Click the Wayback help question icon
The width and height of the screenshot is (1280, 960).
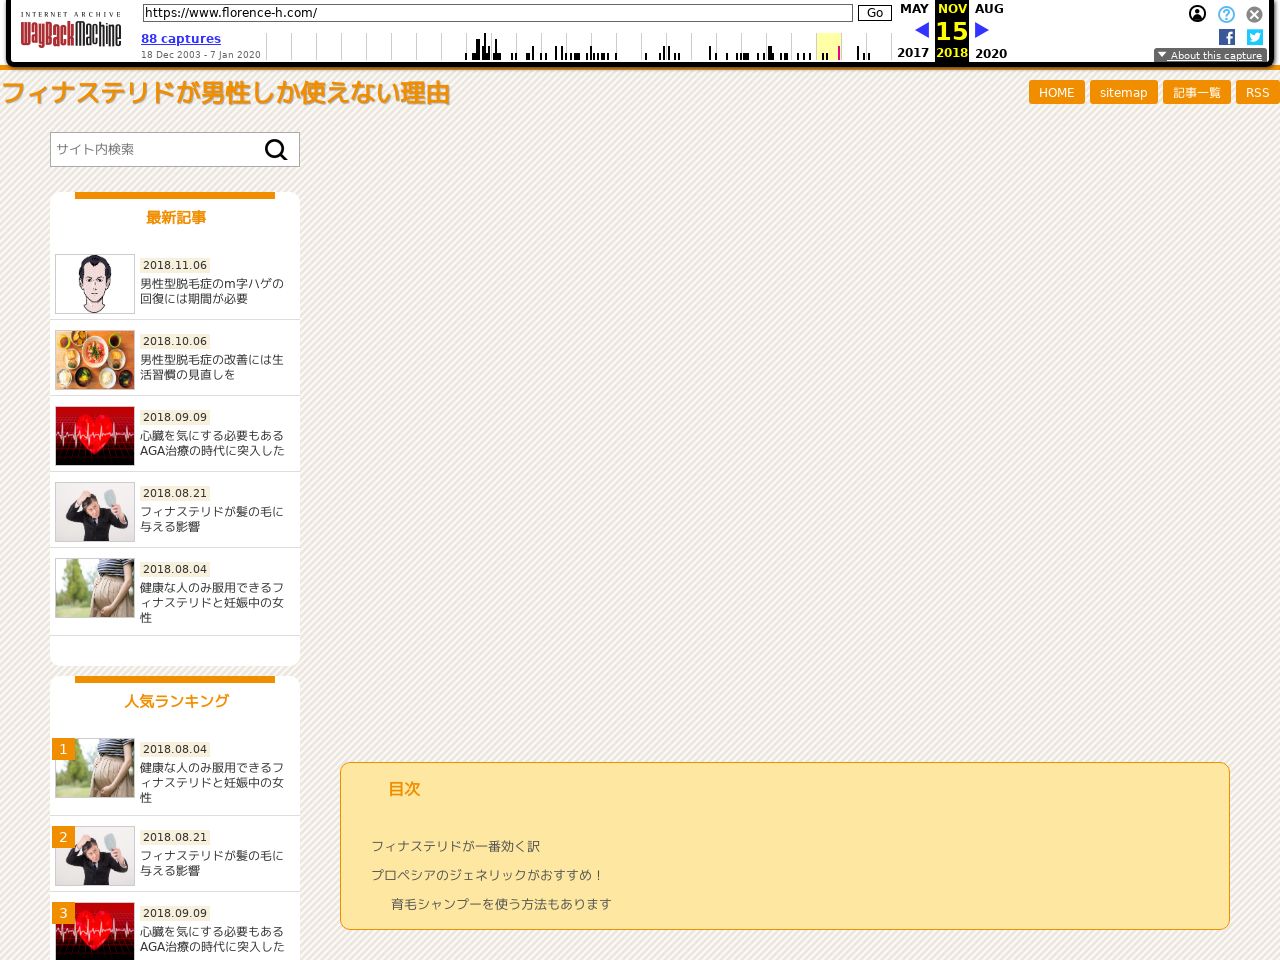[1226, 14]
